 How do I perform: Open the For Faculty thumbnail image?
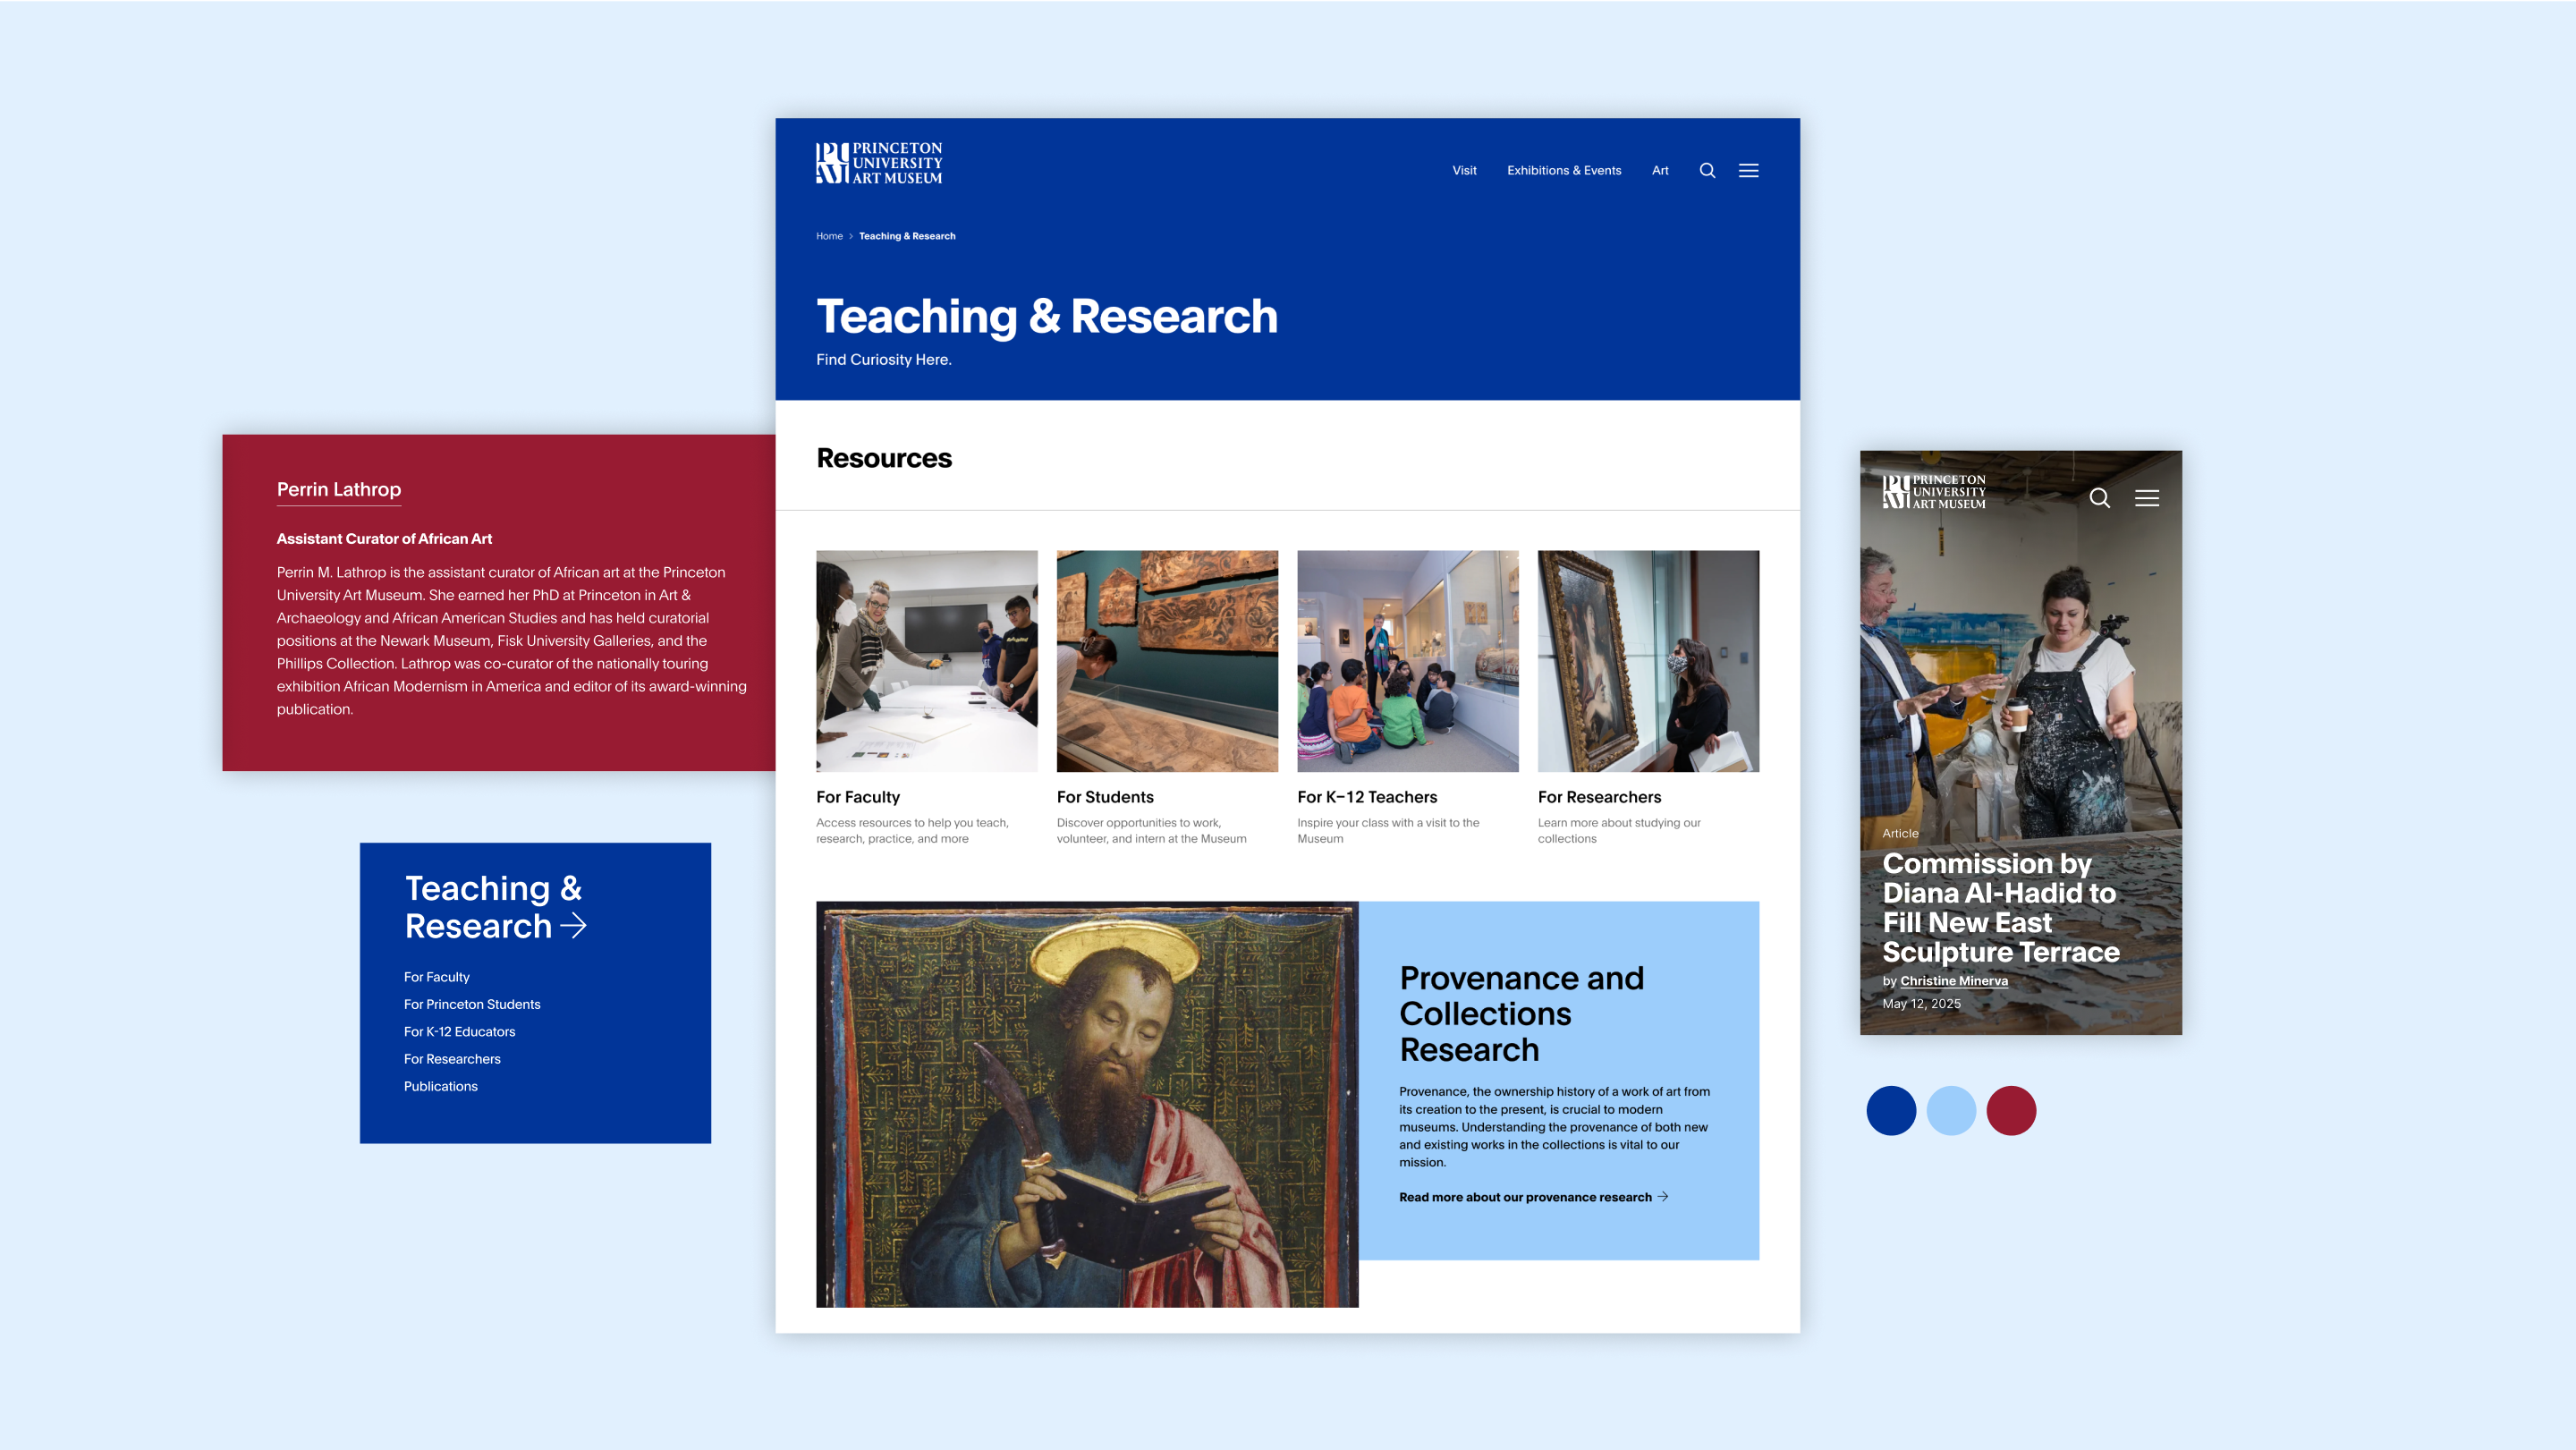(x=926, y=661)
